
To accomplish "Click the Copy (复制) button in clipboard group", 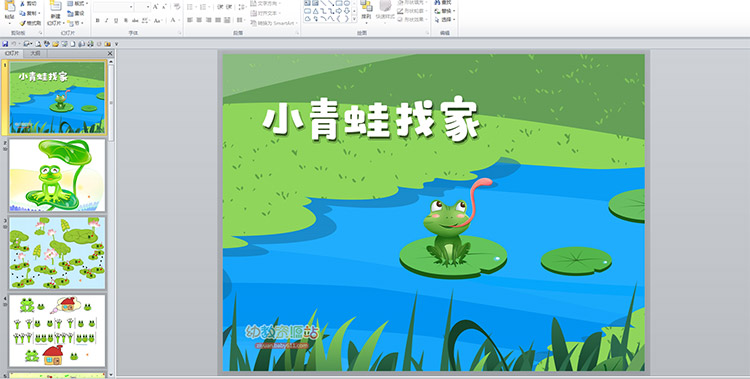I will pyautogui.click(x=30, y=13).
